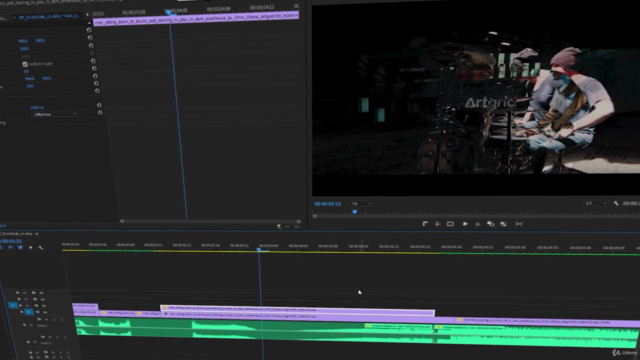Toggle the lock on the Audio 1 track

[x=24, y=325]
